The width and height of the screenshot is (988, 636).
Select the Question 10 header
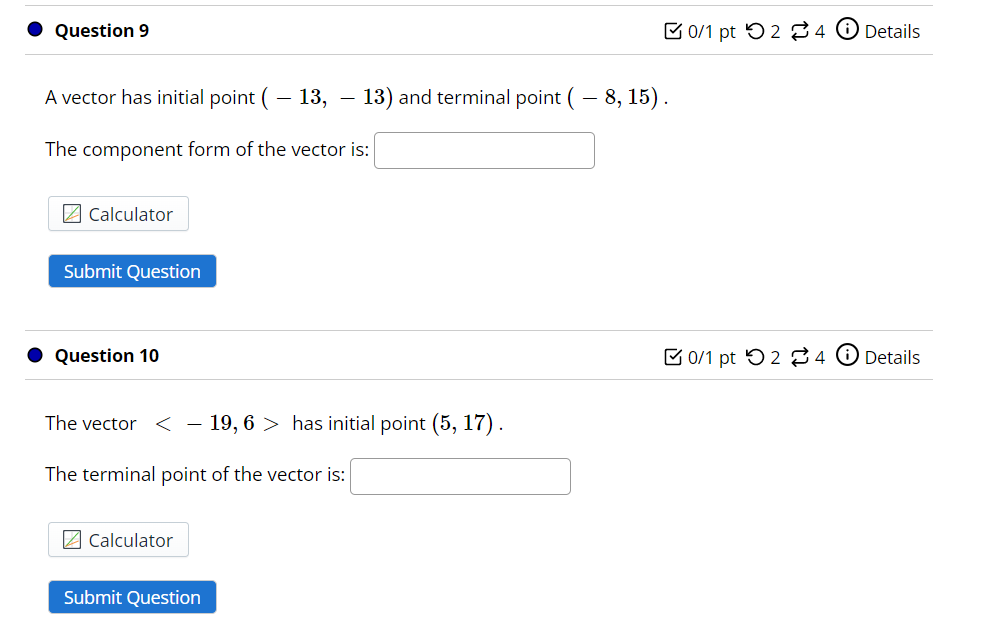point(107,355)
